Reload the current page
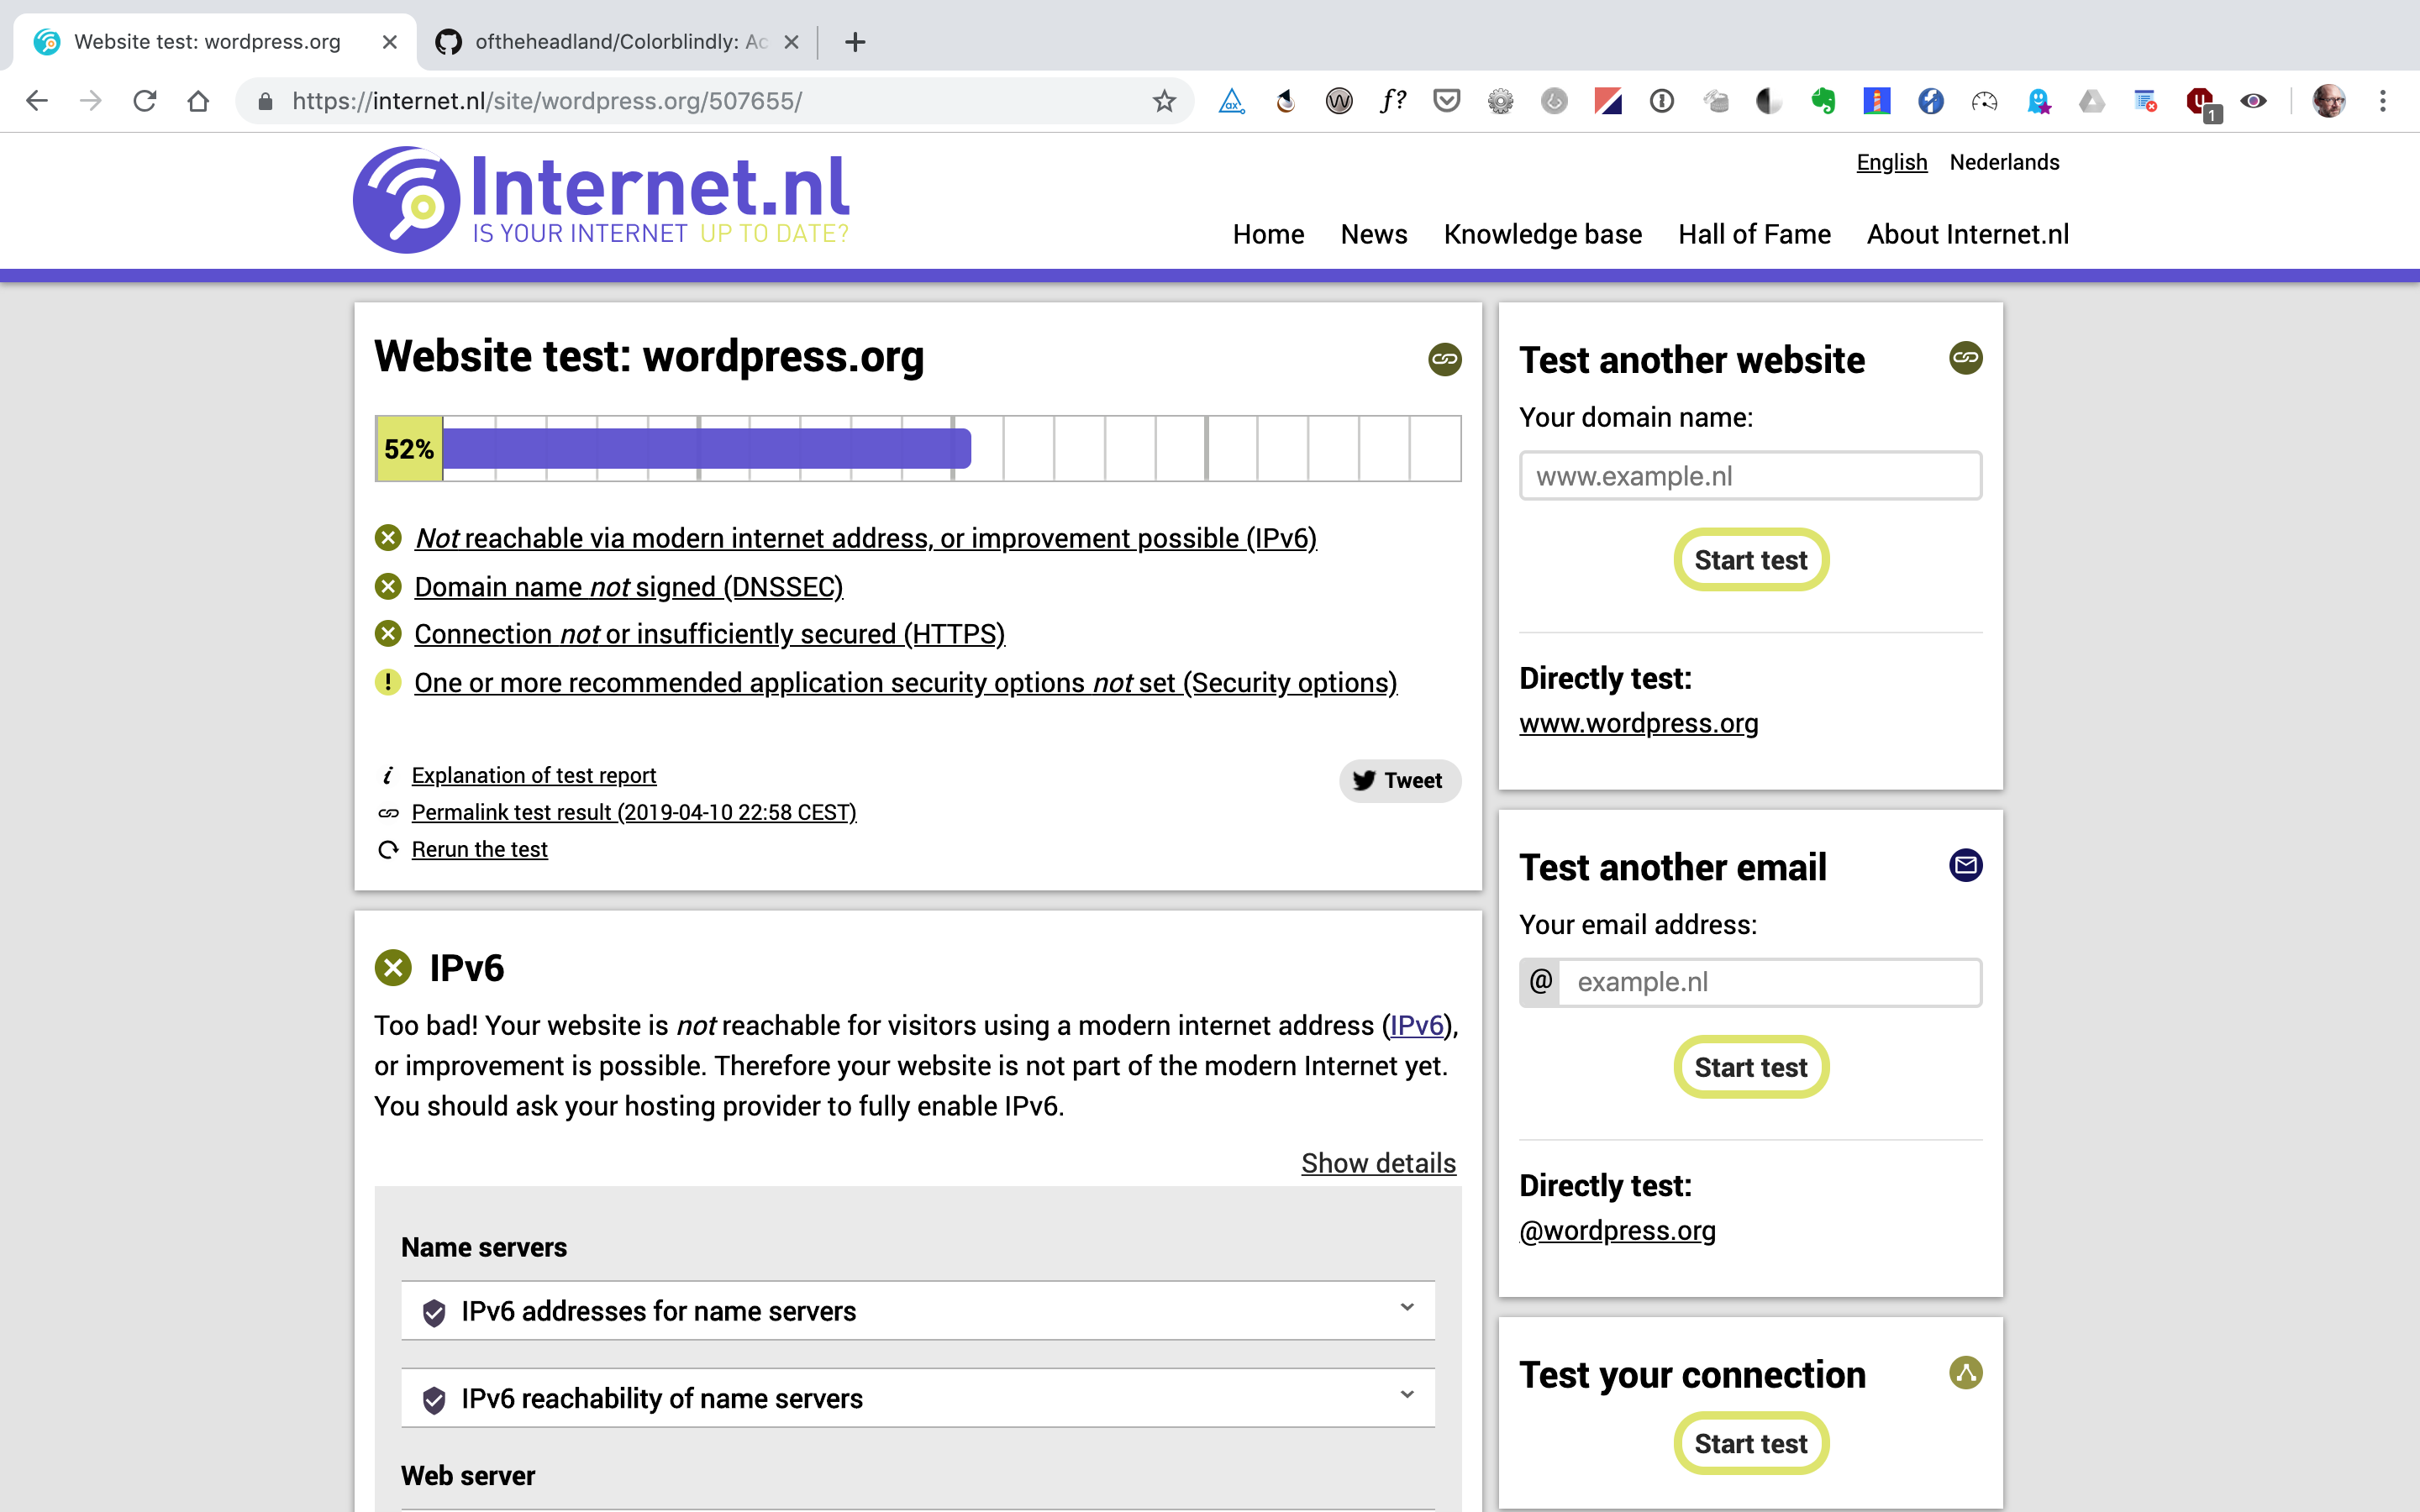This screenshot has height=1512, width=2420. [145, 101]
